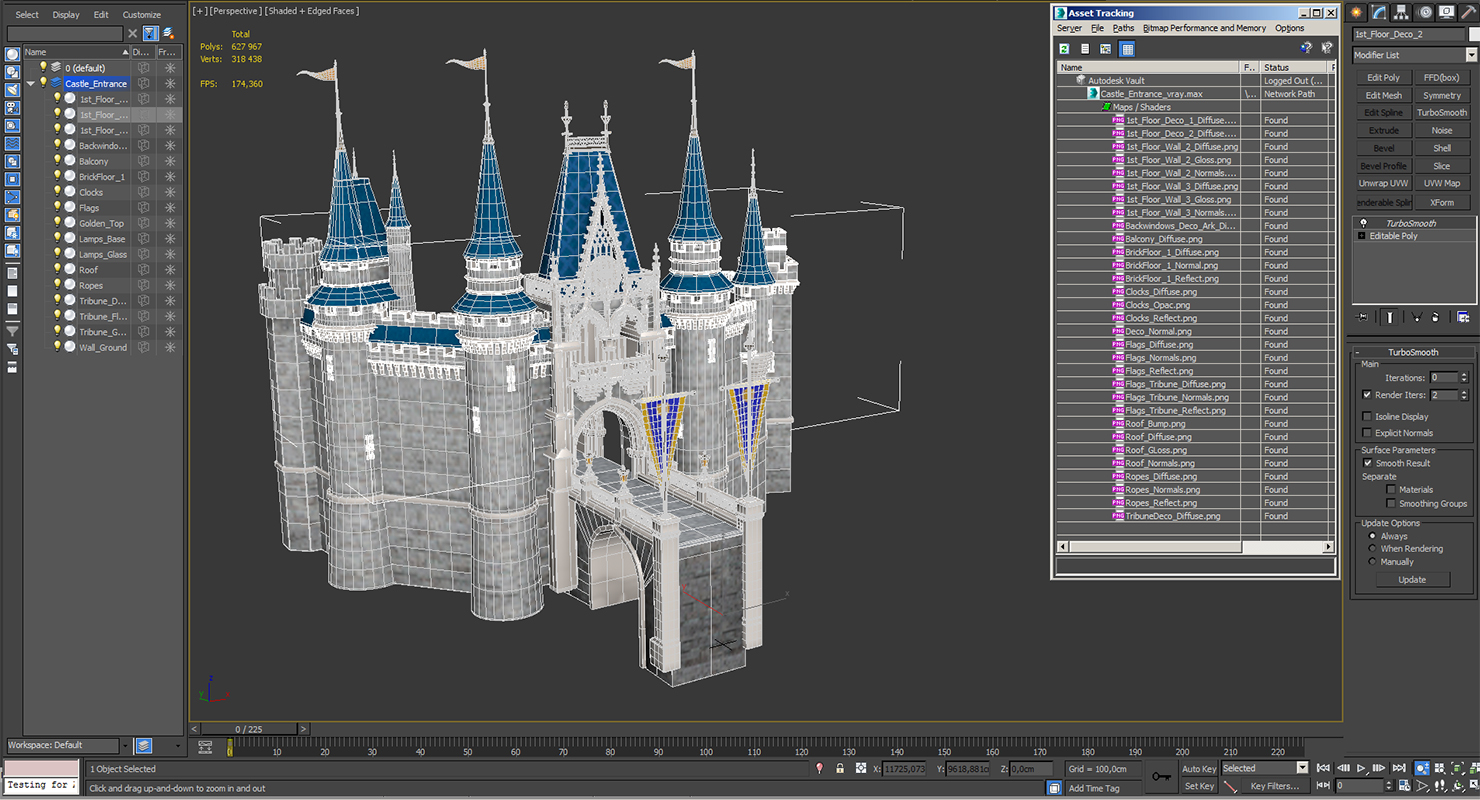1480x800 pixels.
Task: Open the Customize menu in Scene Explorer
Action: point(141,15)
